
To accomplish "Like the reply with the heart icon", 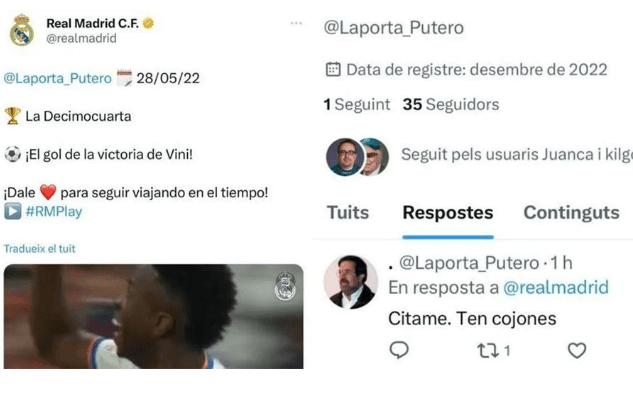I will [x=577, y=350].
